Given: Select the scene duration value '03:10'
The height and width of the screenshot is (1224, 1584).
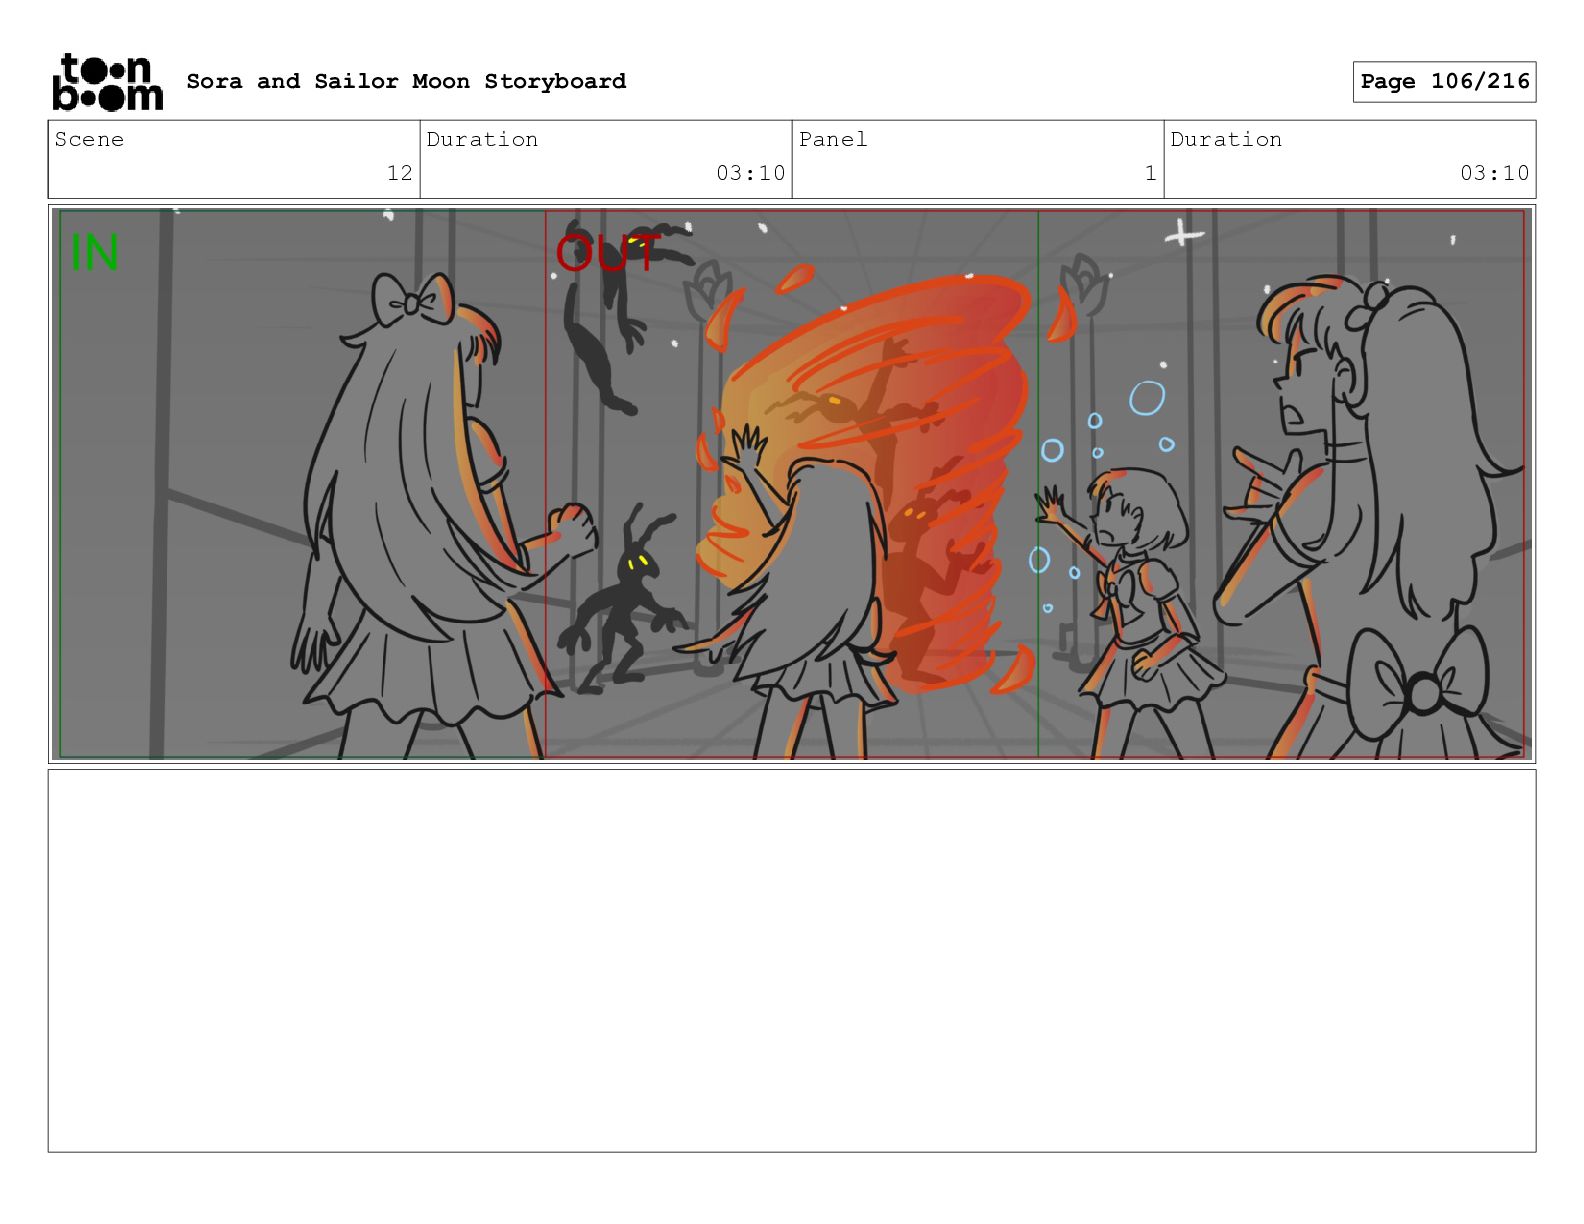Looking at the screenshot, I should (x=751, y=173).
